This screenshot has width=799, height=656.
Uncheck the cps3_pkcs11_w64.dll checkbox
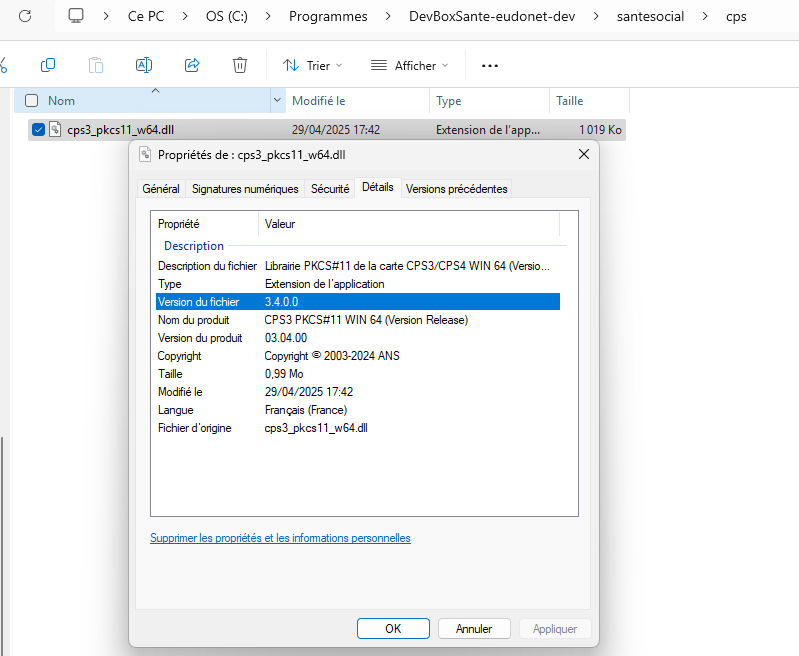click(38, 129)
